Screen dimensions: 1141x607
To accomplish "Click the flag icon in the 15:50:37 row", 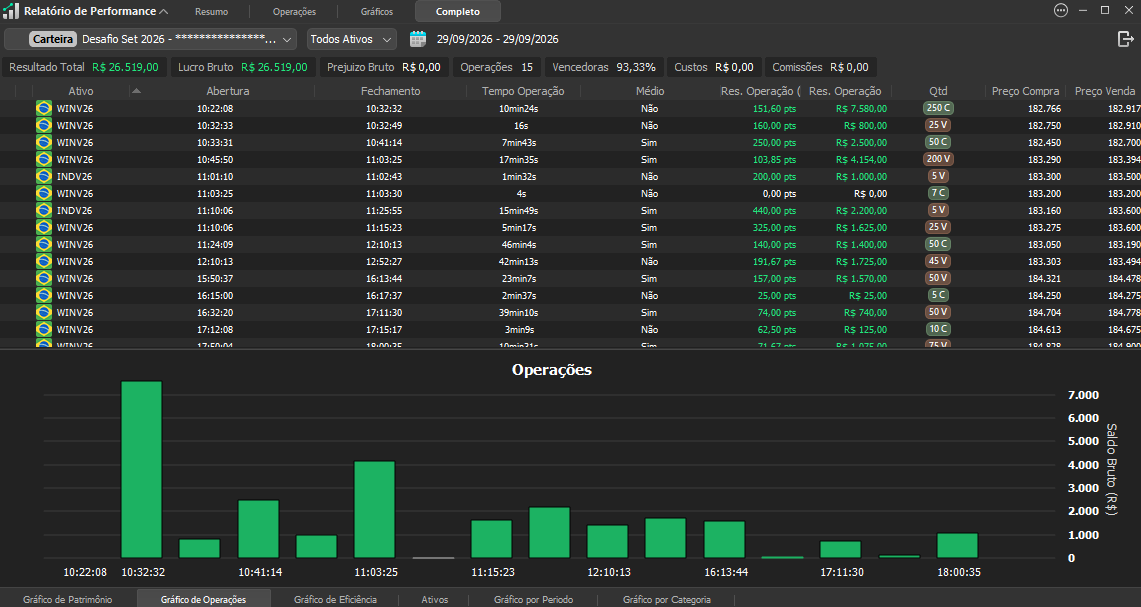I will click(44, 279).
